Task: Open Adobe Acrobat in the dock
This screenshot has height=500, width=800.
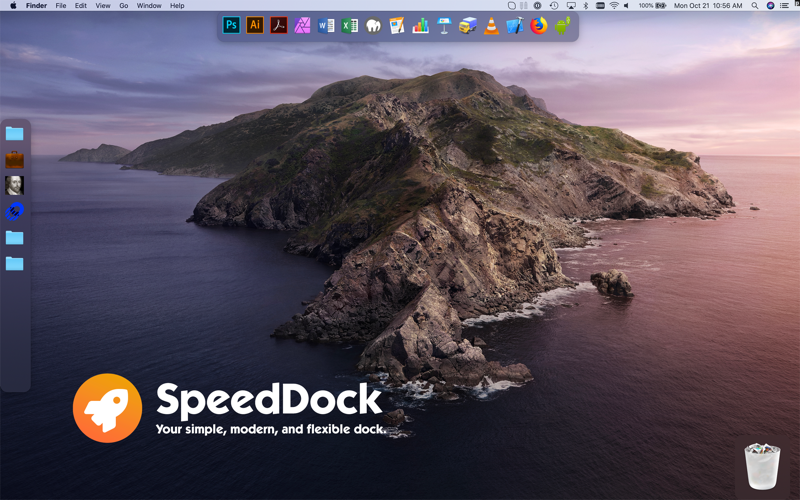Action: click(278, 26)
